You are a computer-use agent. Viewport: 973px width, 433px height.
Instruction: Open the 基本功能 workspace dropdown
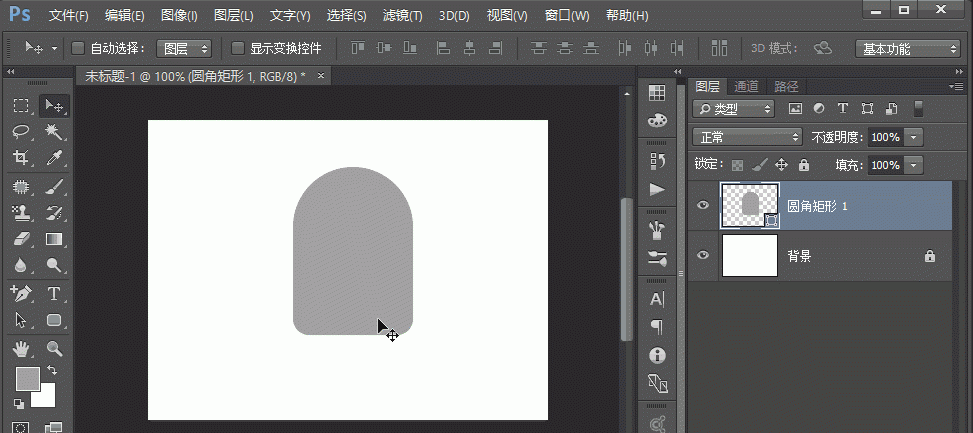(908, 48)
